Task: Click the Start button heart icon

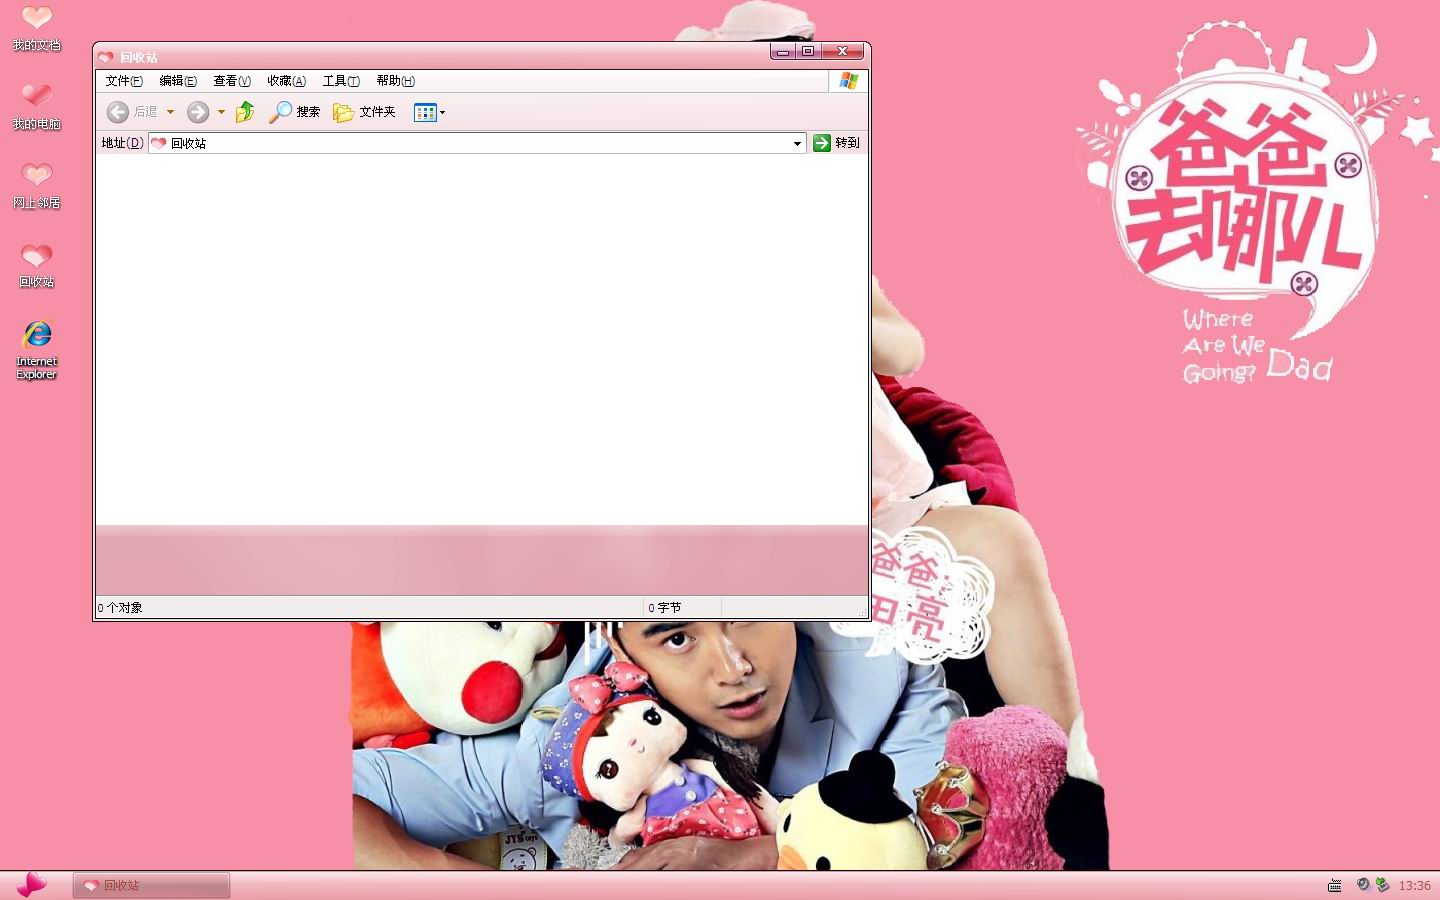Action: coord(31,884)
